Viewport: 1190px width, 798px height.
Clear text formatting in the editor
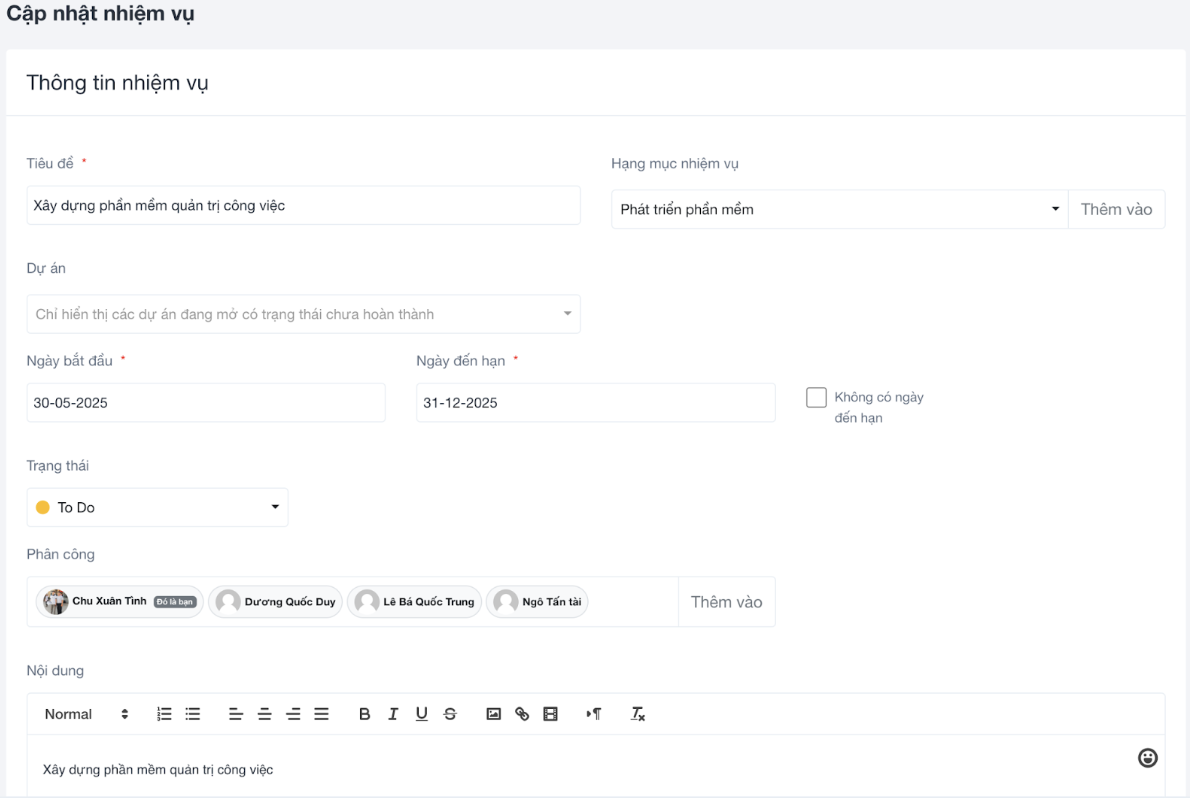tap(638, 714)
